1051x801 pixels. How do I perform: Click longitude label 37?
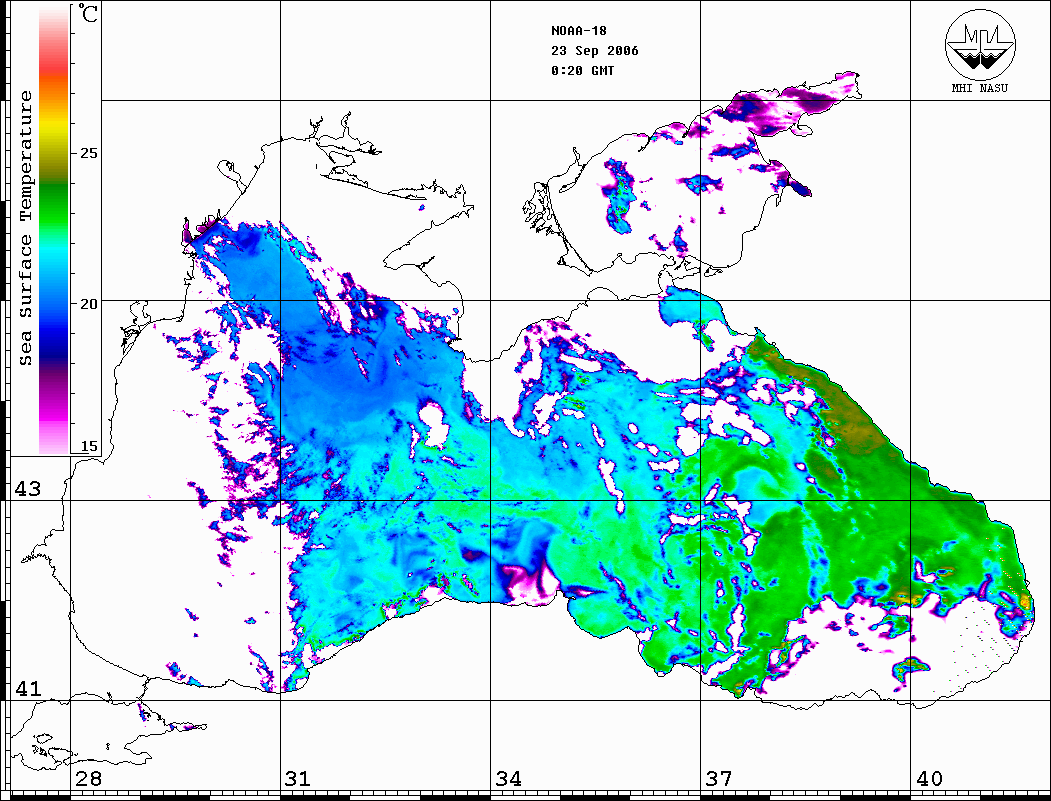pyautogui.click(x=719, y=778)
